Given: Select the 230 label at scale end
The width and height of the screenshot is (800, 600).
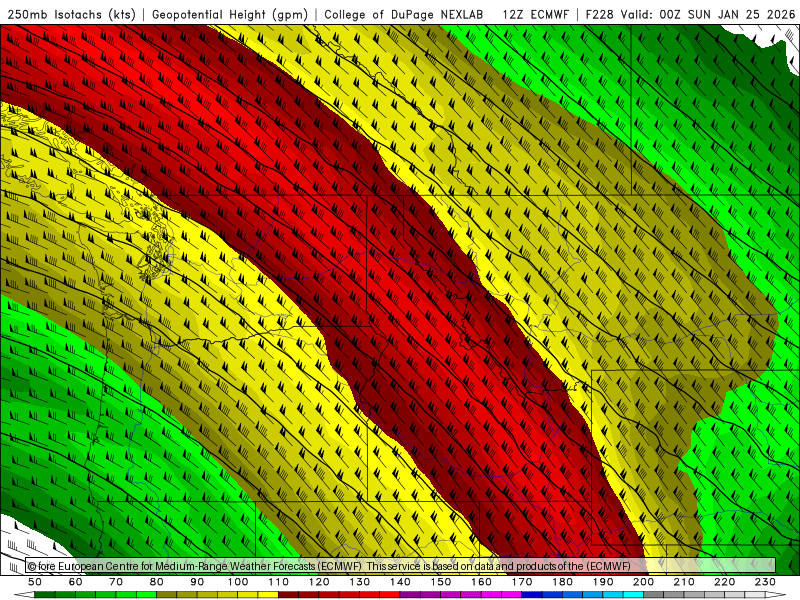Looking at the screenshot, I should pos(765,582).
